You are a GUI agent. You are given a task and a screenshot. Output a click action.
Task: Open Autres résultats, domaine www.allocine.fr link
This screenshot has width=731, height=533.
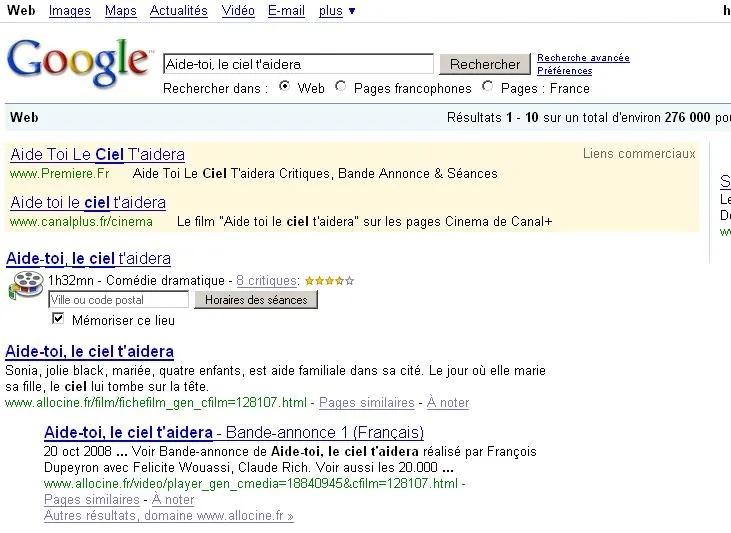click(x=169, y=516)
